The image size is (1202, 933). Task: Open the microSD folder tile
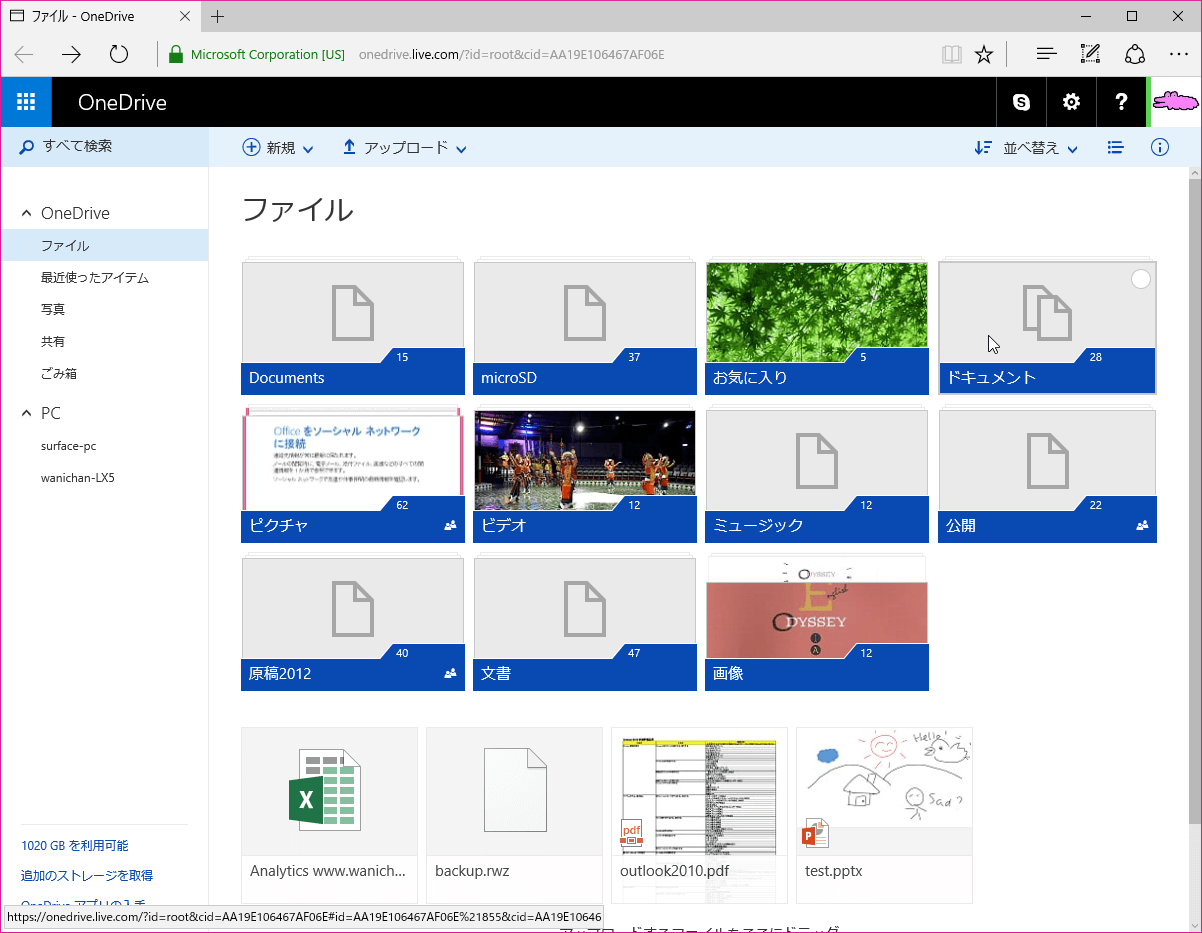point(585,328)
